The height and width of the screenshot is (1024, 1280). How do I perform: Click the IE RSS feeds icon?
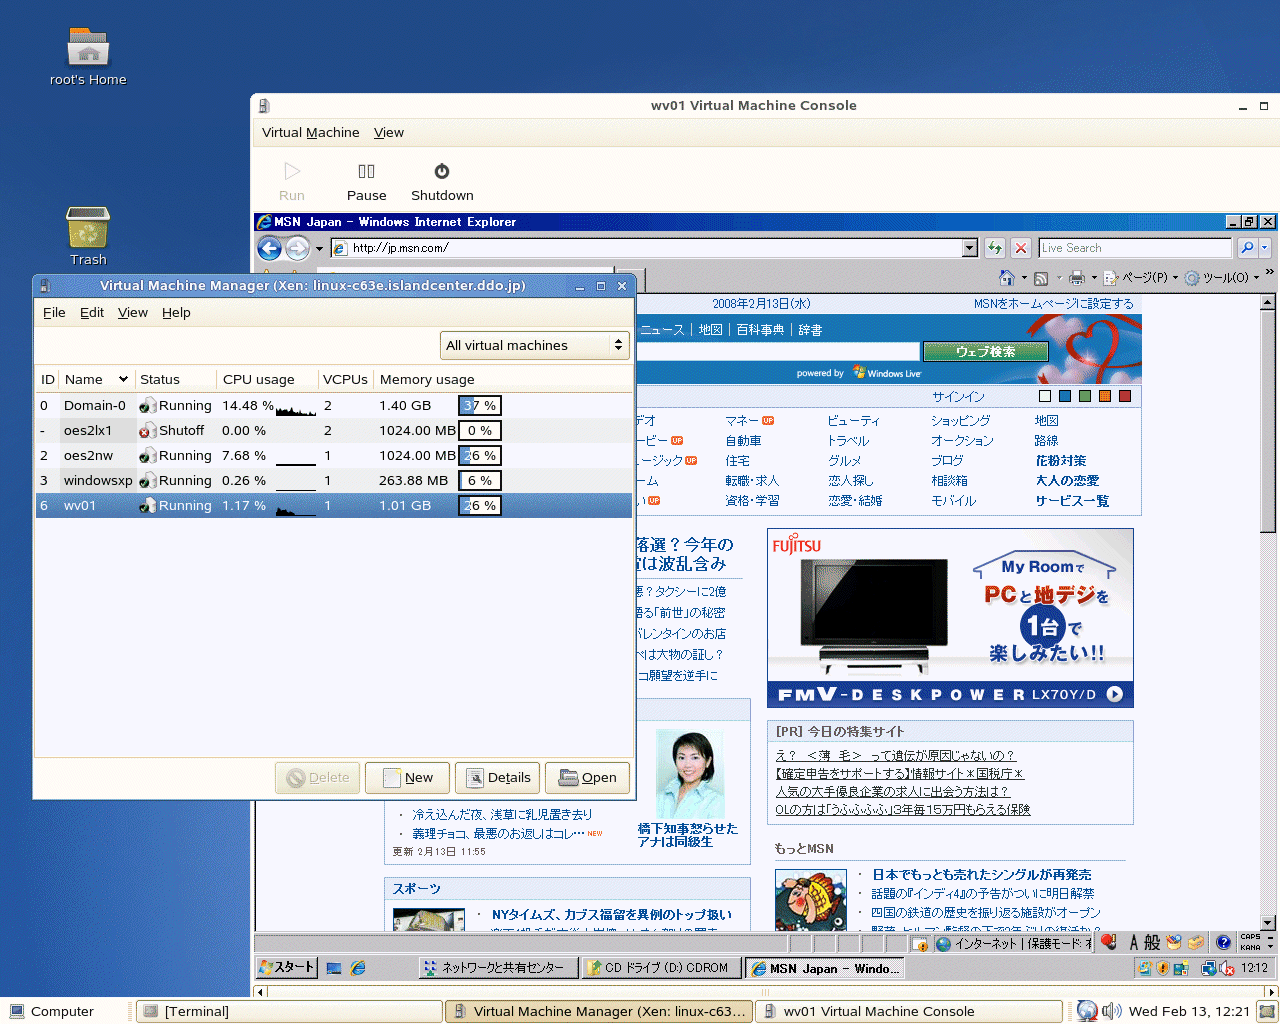[x=1041, y=278]
